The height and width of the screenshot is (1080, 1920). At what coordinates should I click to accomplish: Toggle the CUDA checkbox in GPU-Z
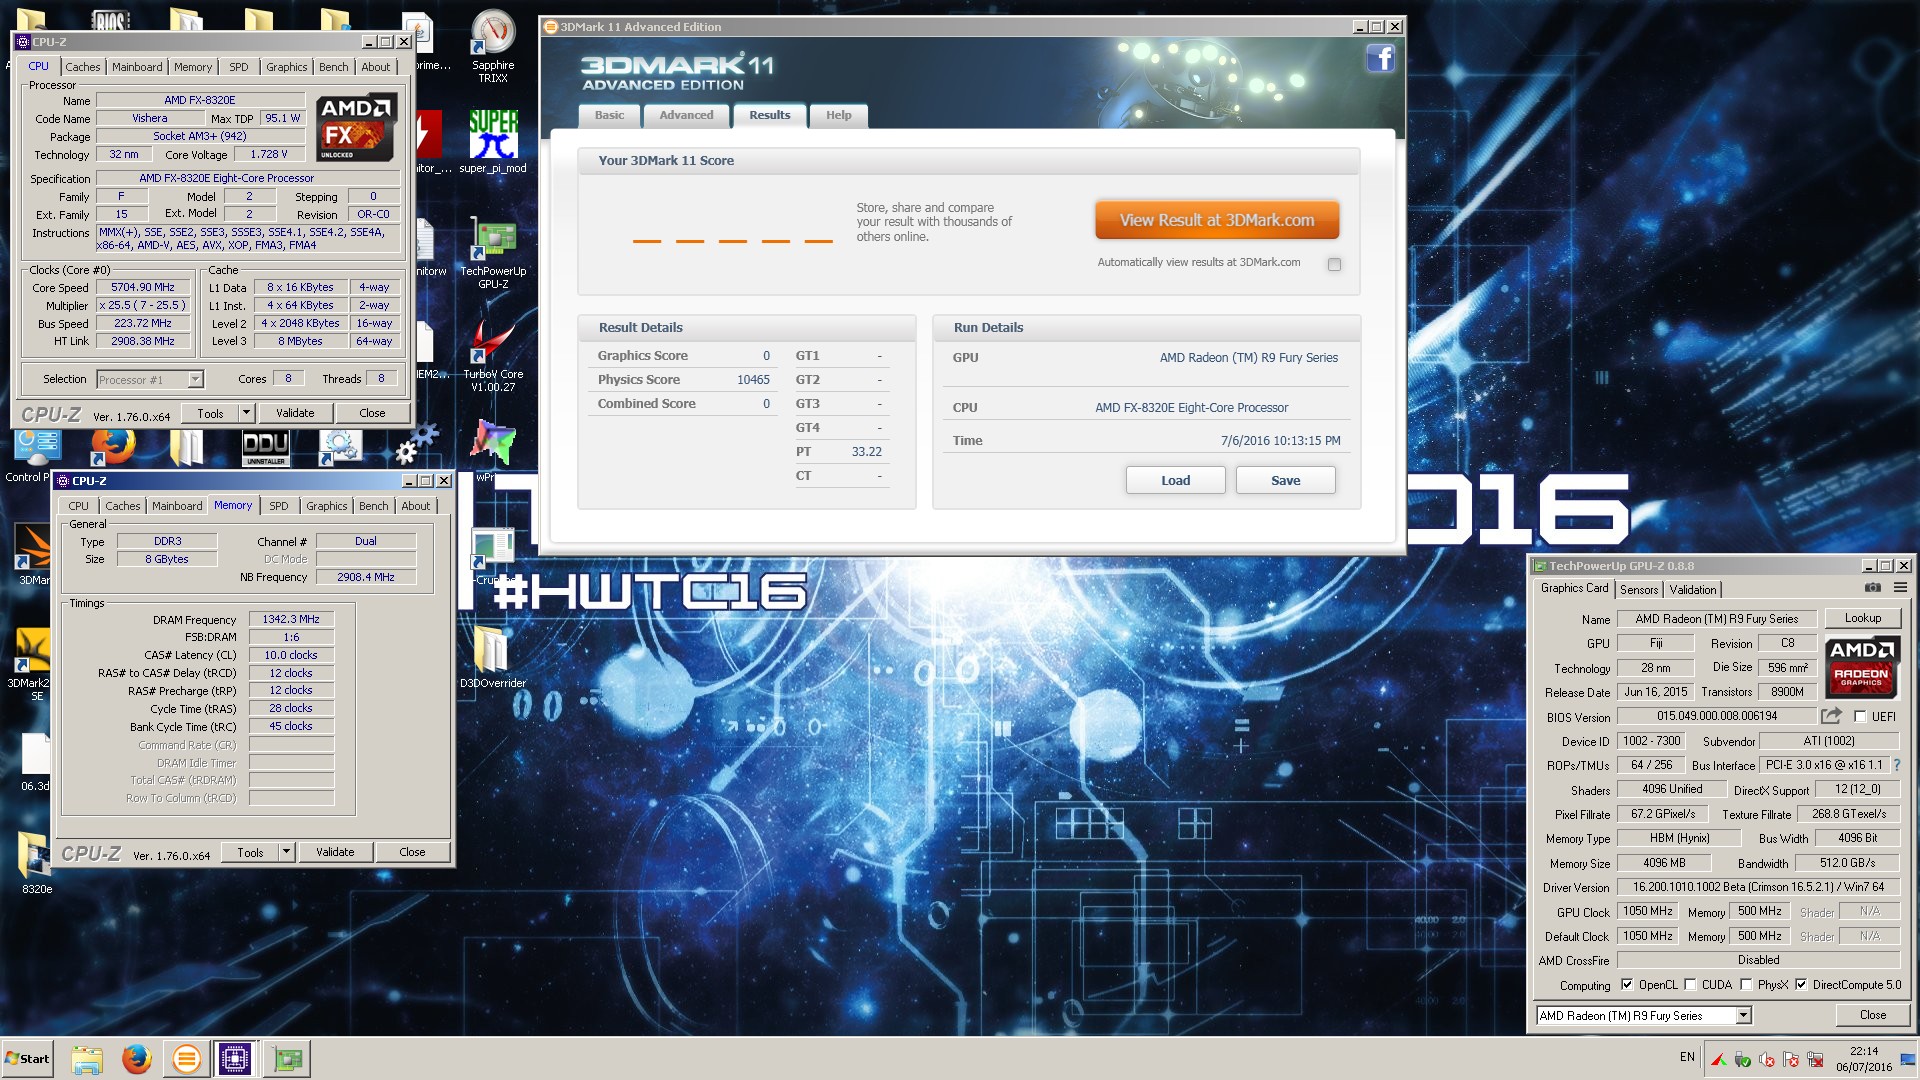1690,984
